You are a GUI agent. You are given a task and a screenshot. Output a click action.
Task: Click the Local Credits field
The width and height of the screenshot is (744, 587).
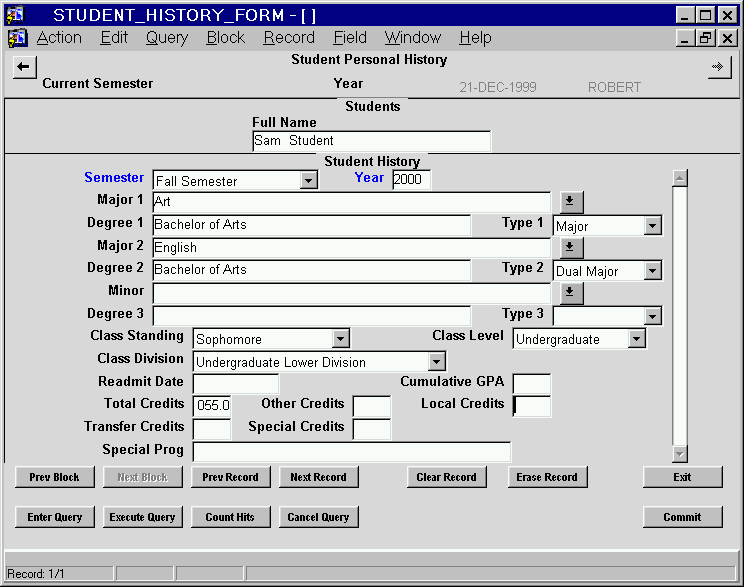point(532,406)
